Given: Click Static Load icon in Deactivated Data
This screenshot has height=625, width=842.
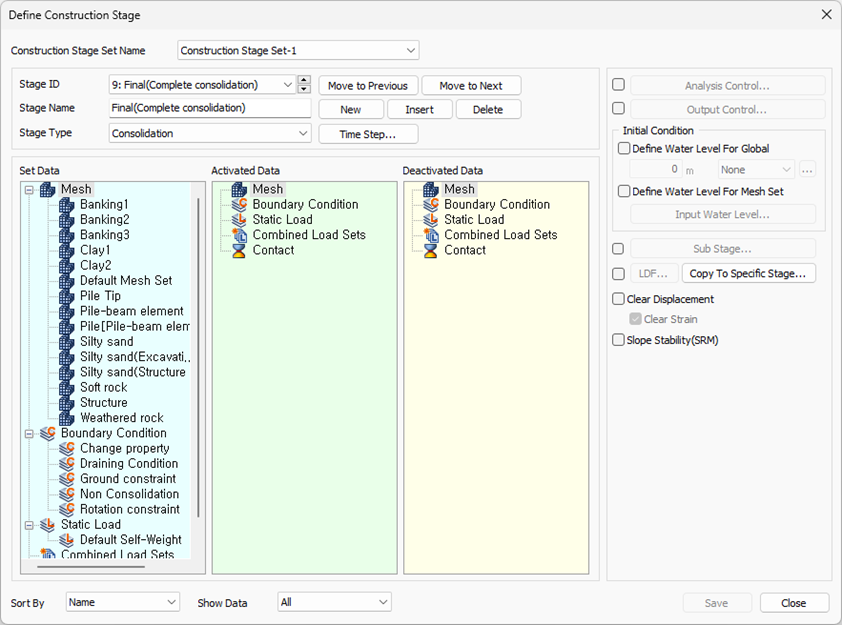Looking at the screenshot, I should [x=431, y=220].
